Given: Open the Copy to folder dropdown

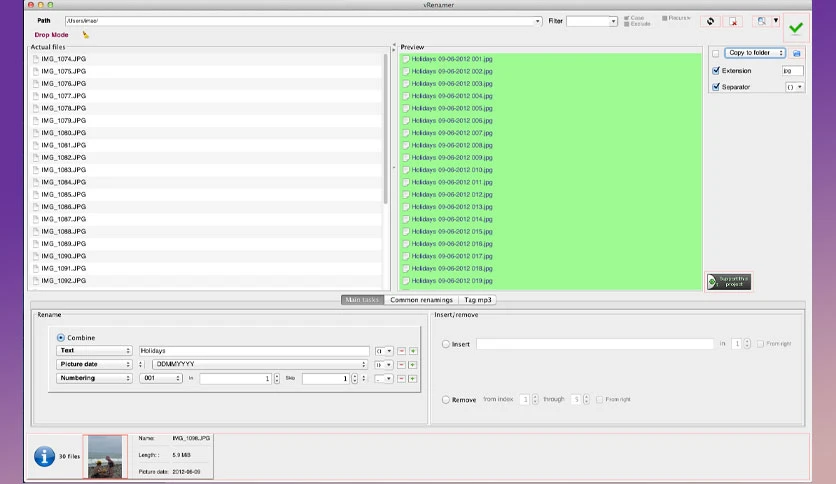Looking at the screenshot, I should point(754,53).
